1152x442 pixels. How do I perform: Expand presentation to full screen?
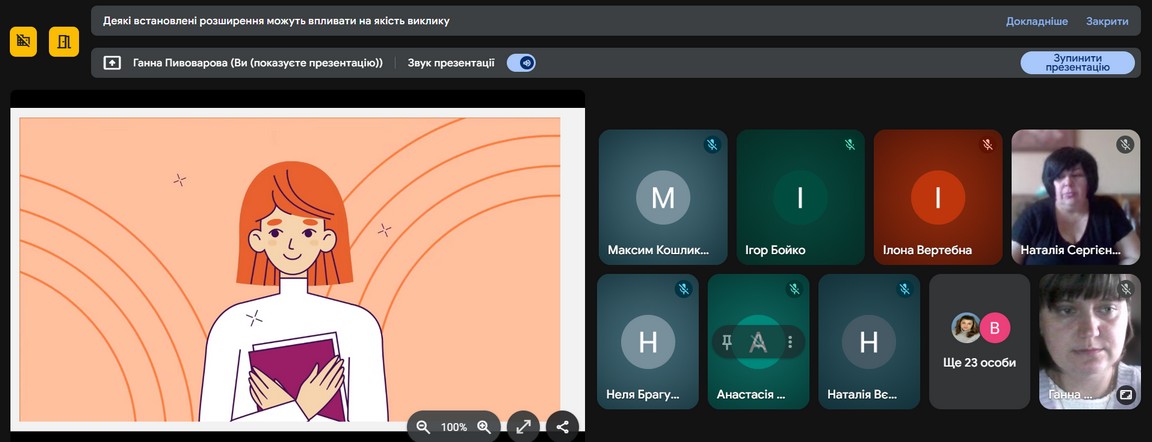coord(523,427)
